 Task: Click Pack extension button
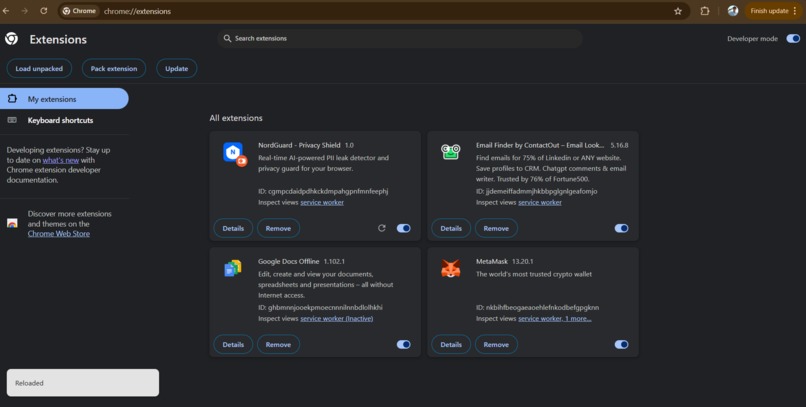[x=114, y=68]
